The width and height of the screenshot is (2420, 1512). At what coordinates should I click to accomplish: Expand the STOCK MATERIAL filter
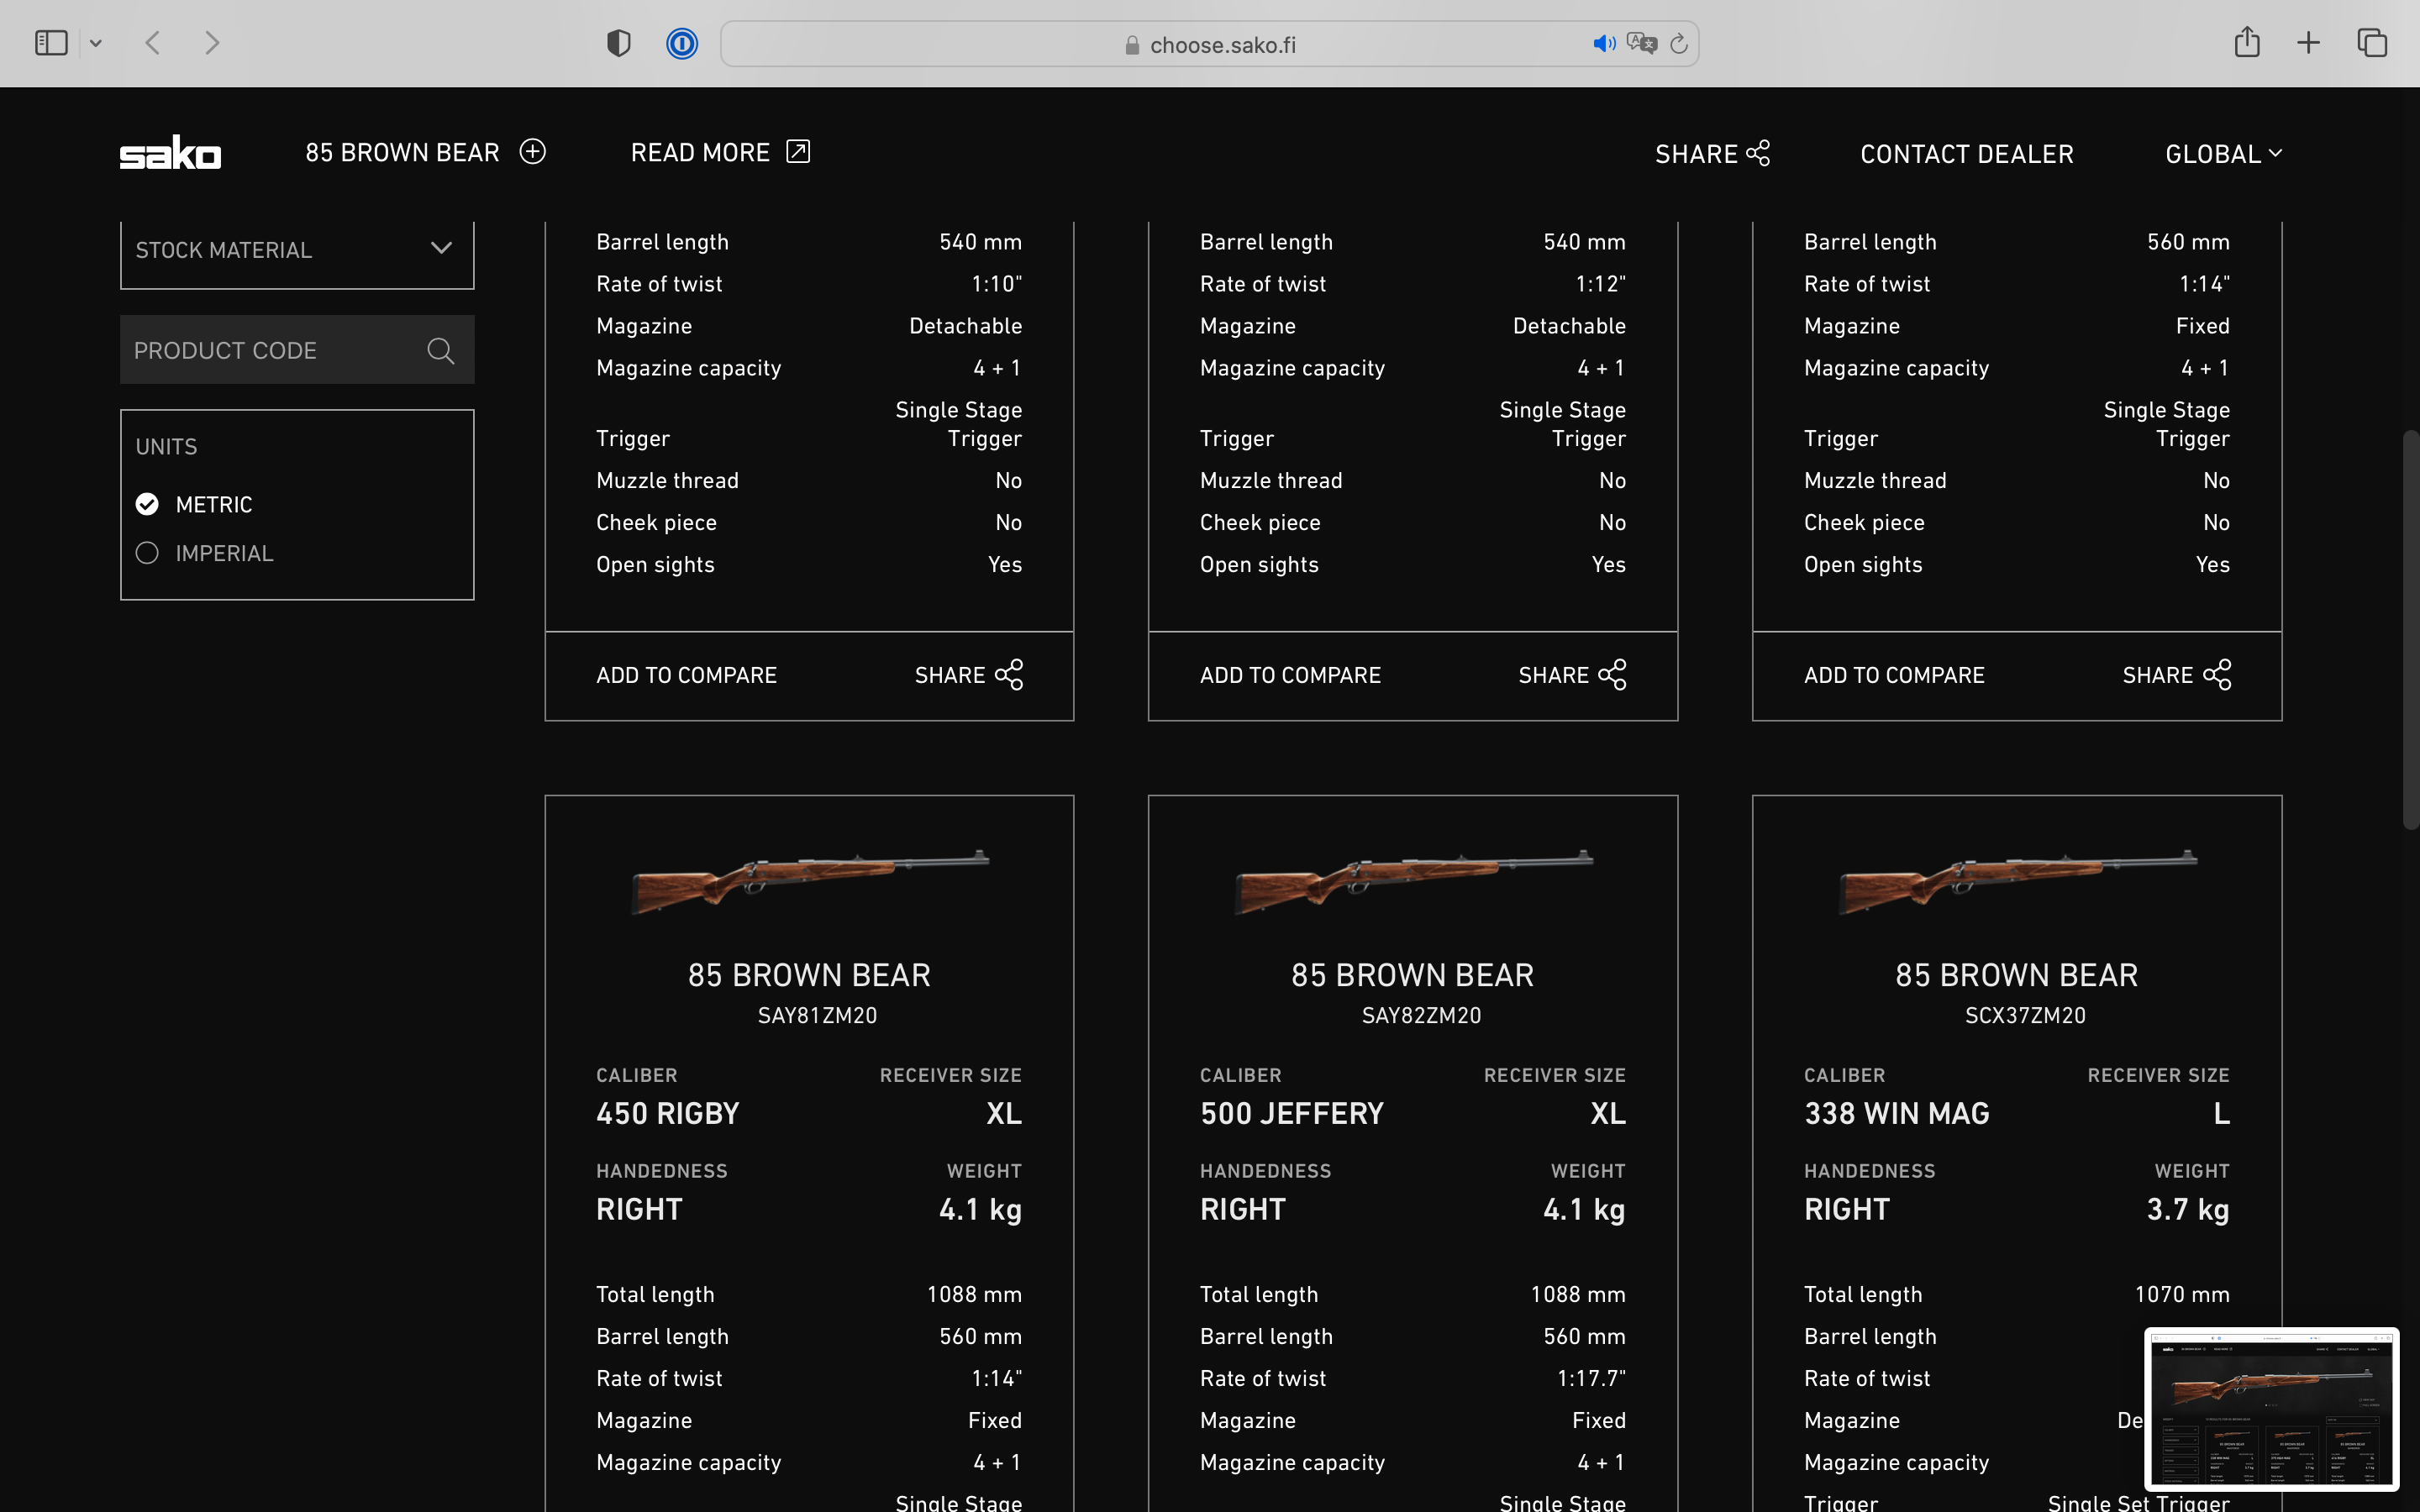(297, 250)
